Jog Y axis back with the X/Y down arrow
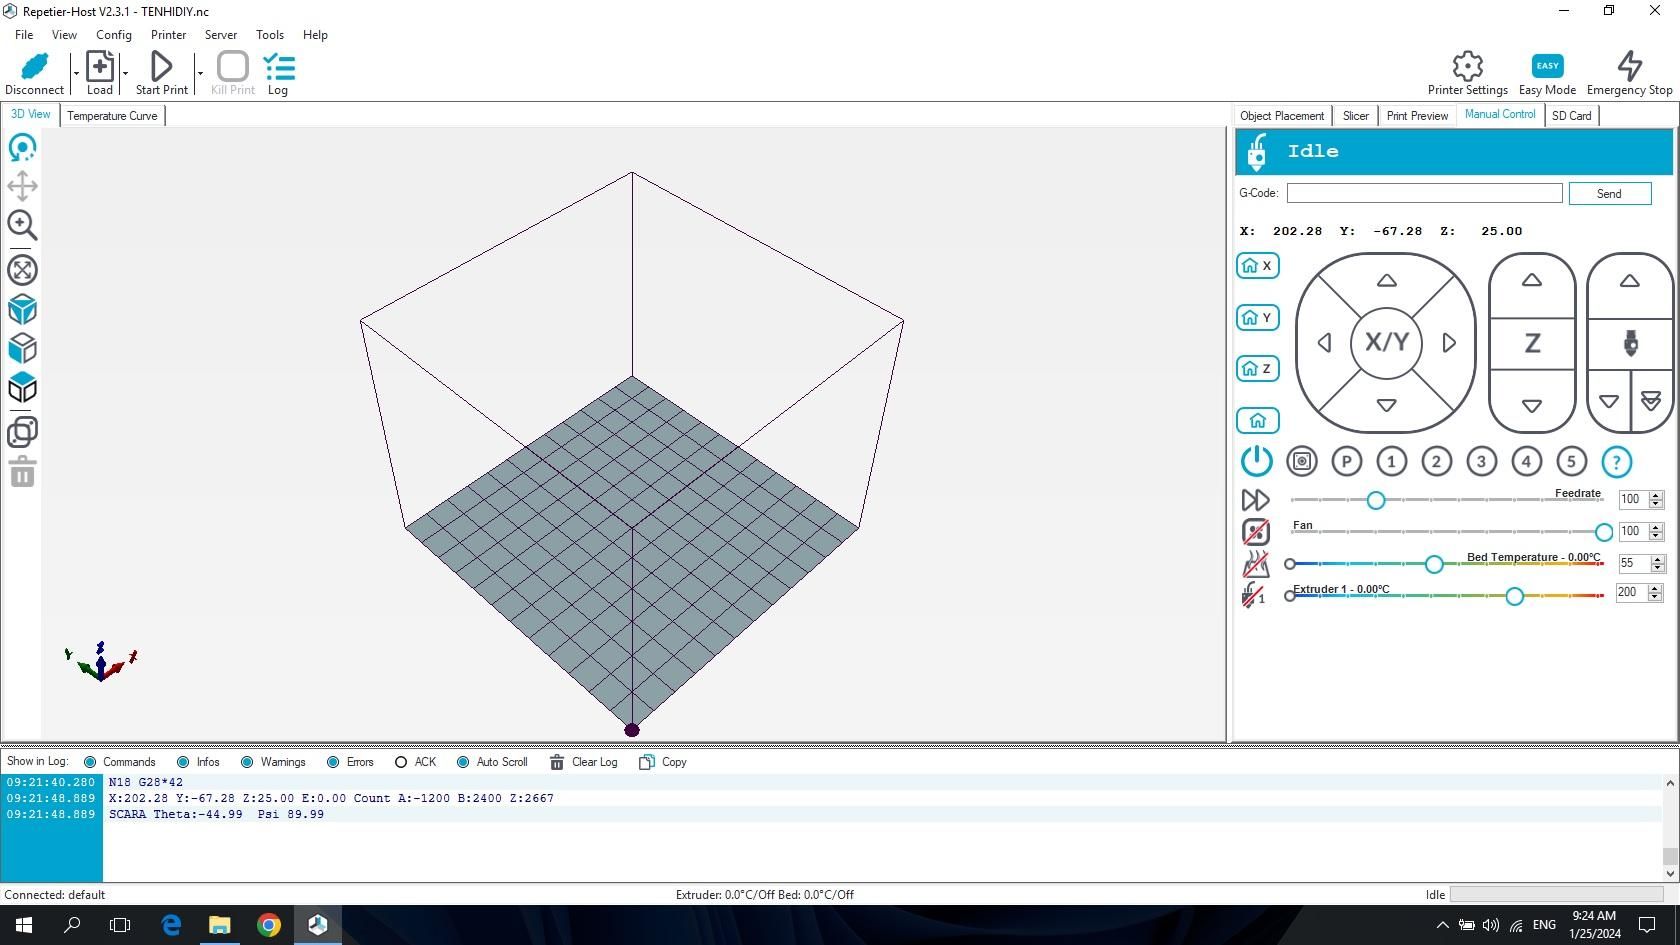The width and height of the screenshot is (1680, 945). pos(1386,405)
